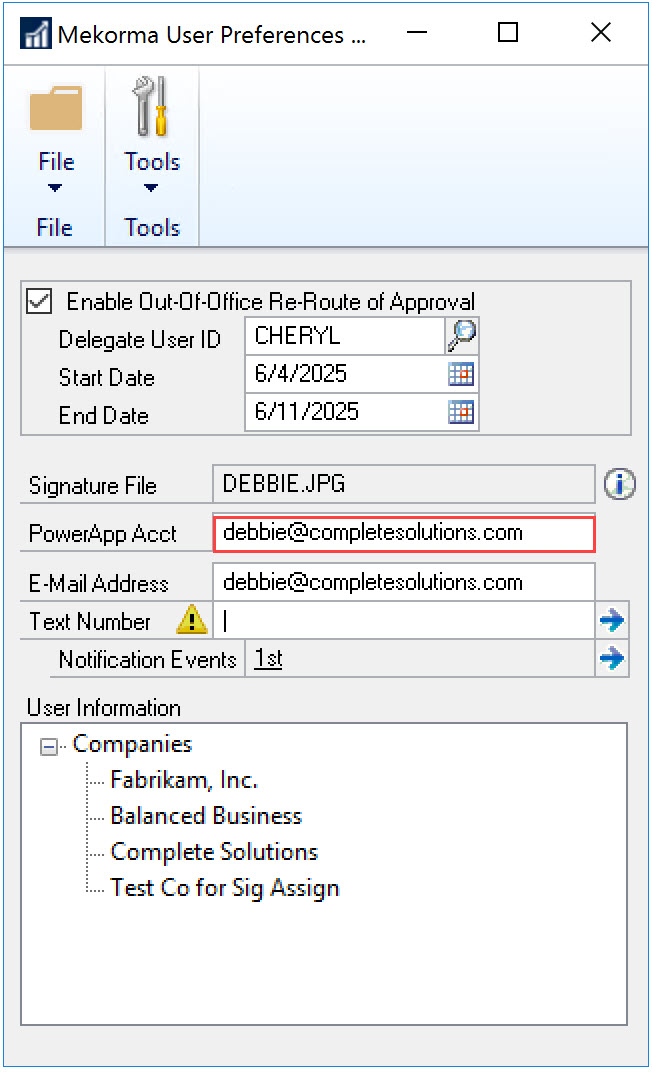Click the Signature File info icon
Screen dimensions: 652x1072
[x=620, y=485]
